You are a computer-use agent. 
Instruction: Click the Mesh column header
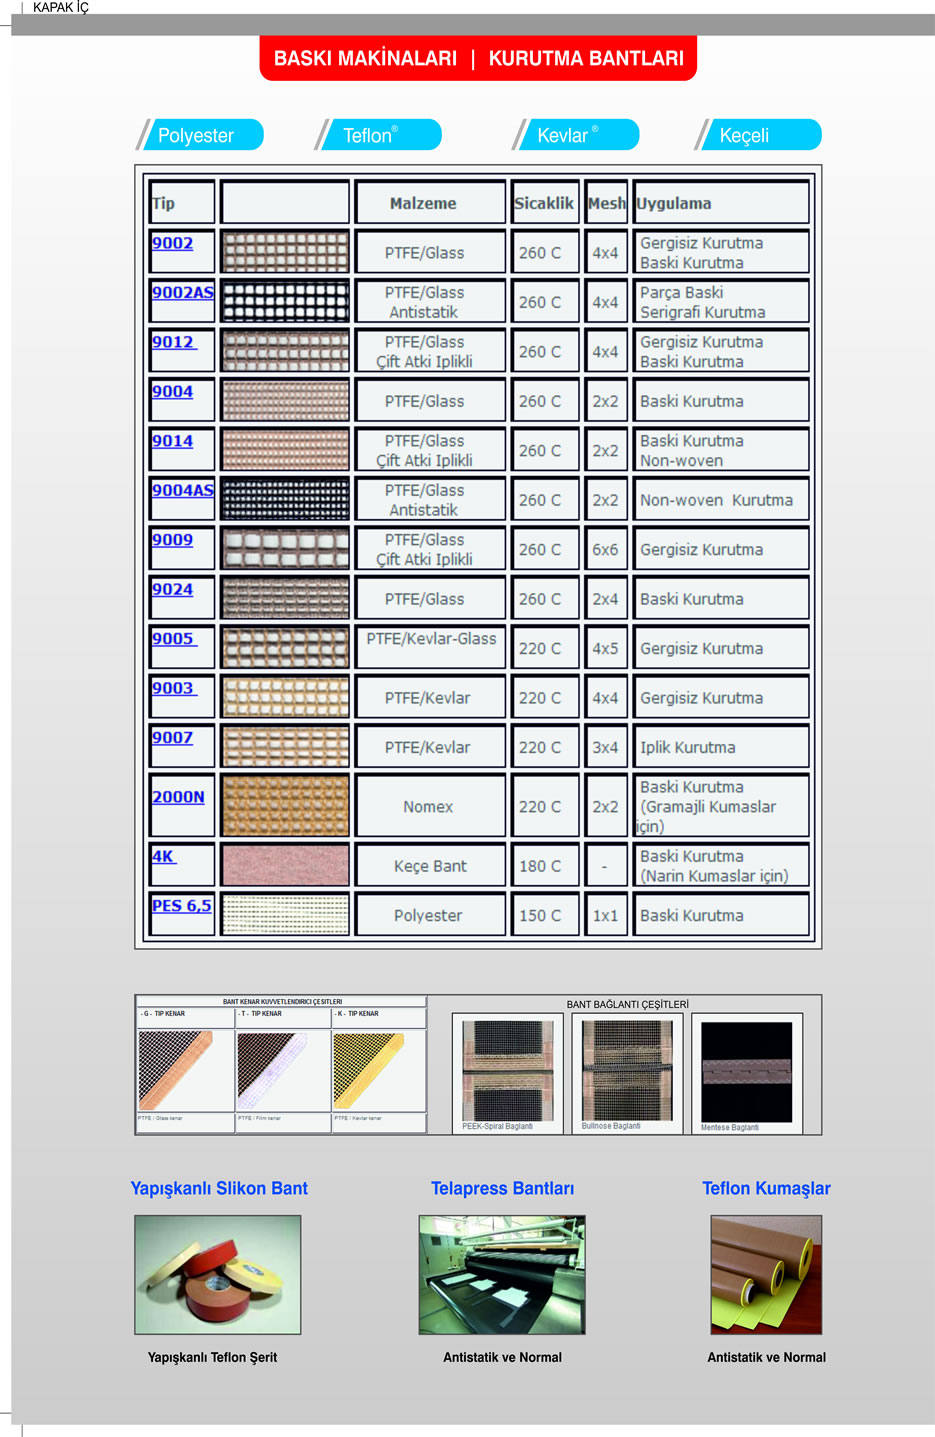[x=606, y=203]
